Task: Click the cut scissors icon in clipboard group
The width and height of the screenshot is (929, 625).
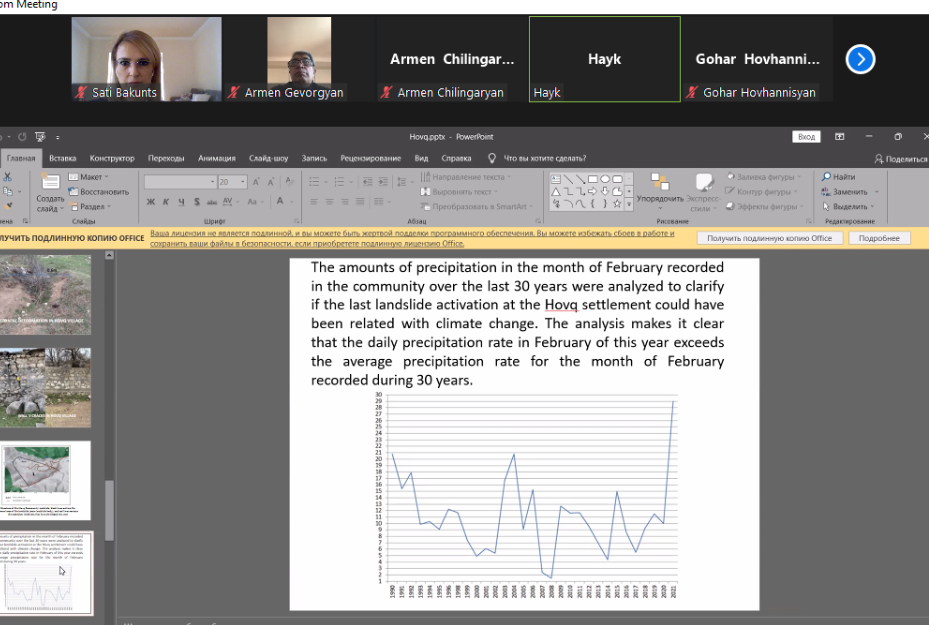Action: [9, 177]
